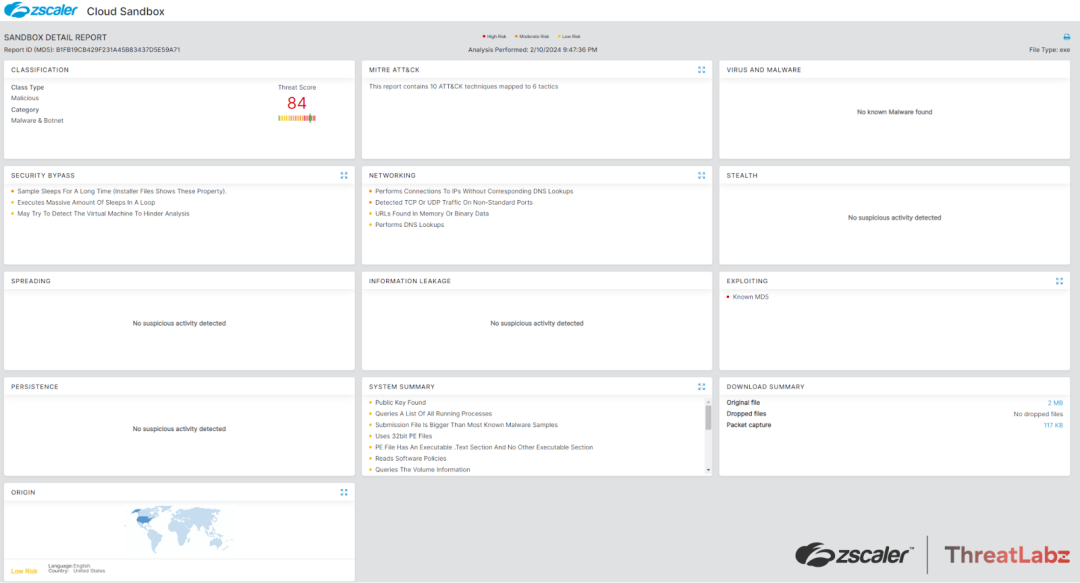Expand the Security Bypass panel
1080x583 pixels.
[344, 175]
